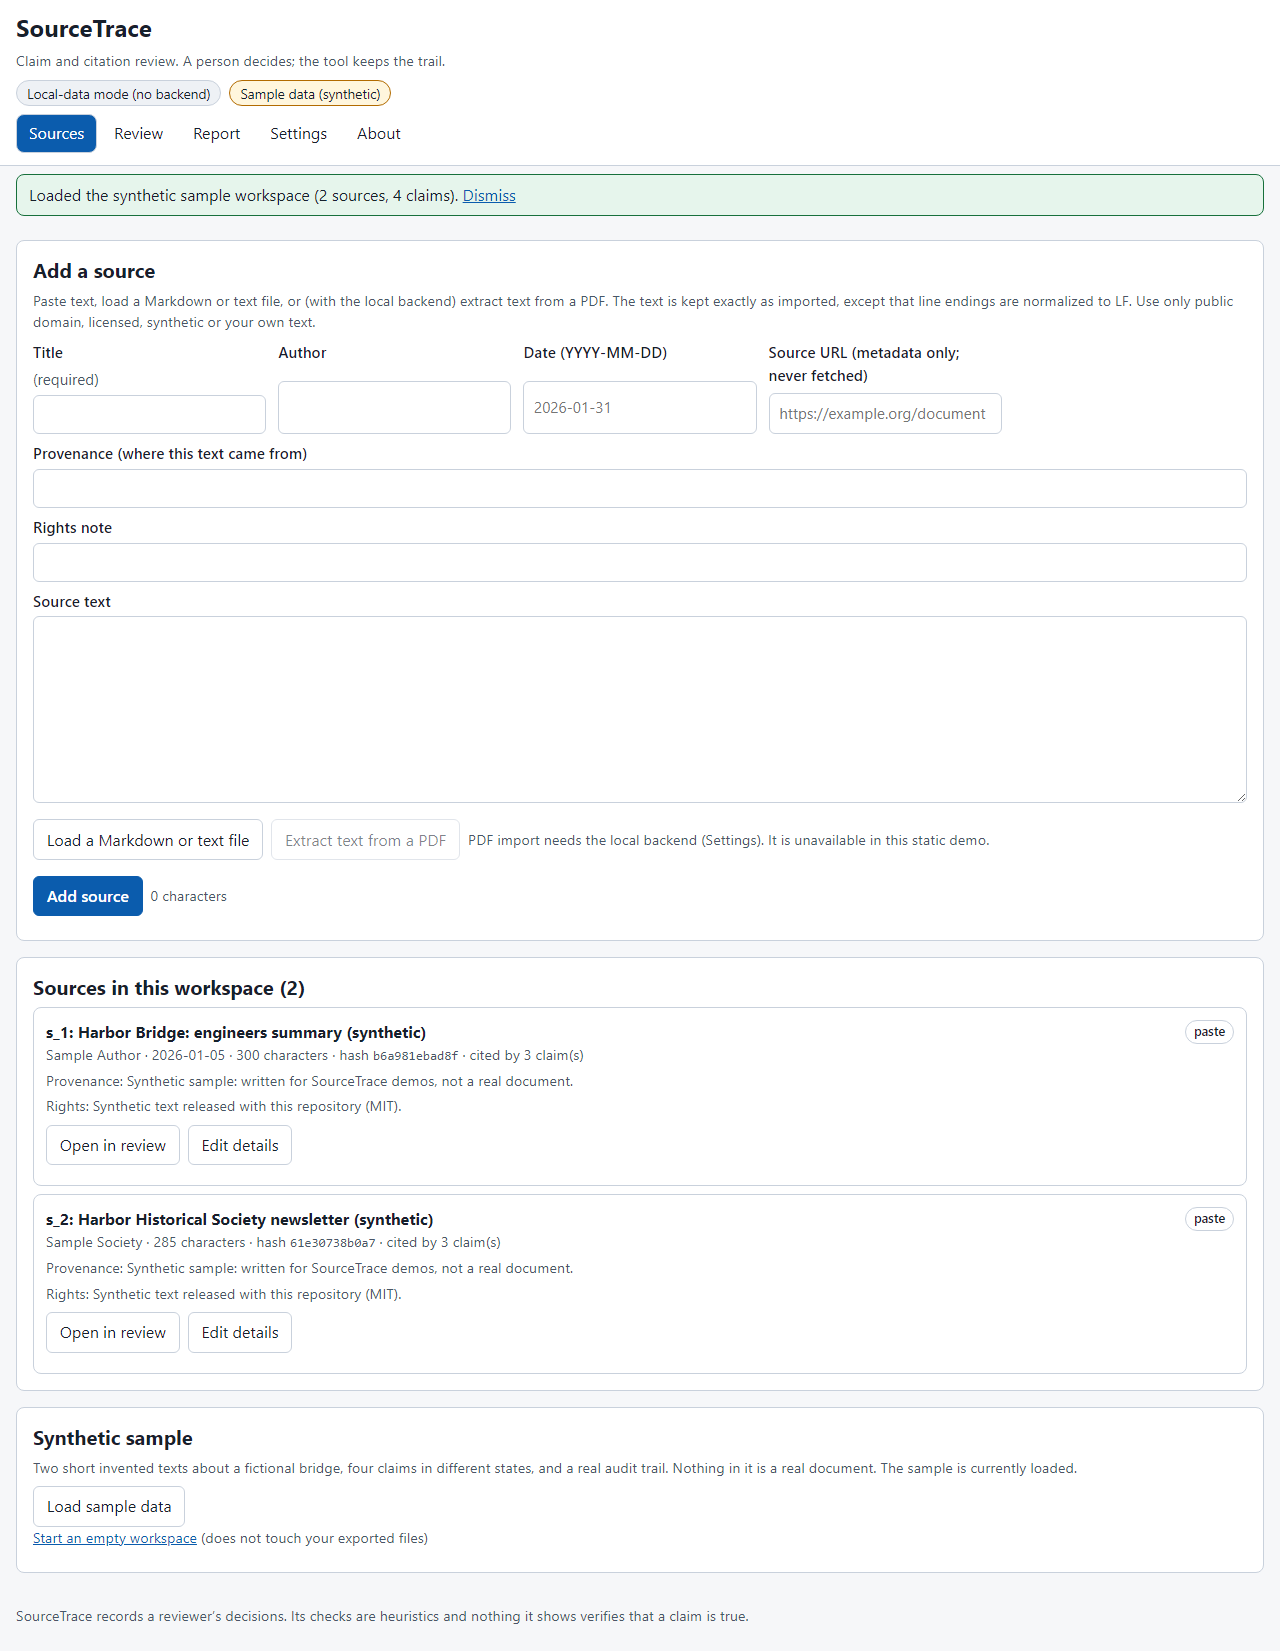Click the Load sample data button
This screenshot has height=1651, width=1280.
pos(109,1506)
